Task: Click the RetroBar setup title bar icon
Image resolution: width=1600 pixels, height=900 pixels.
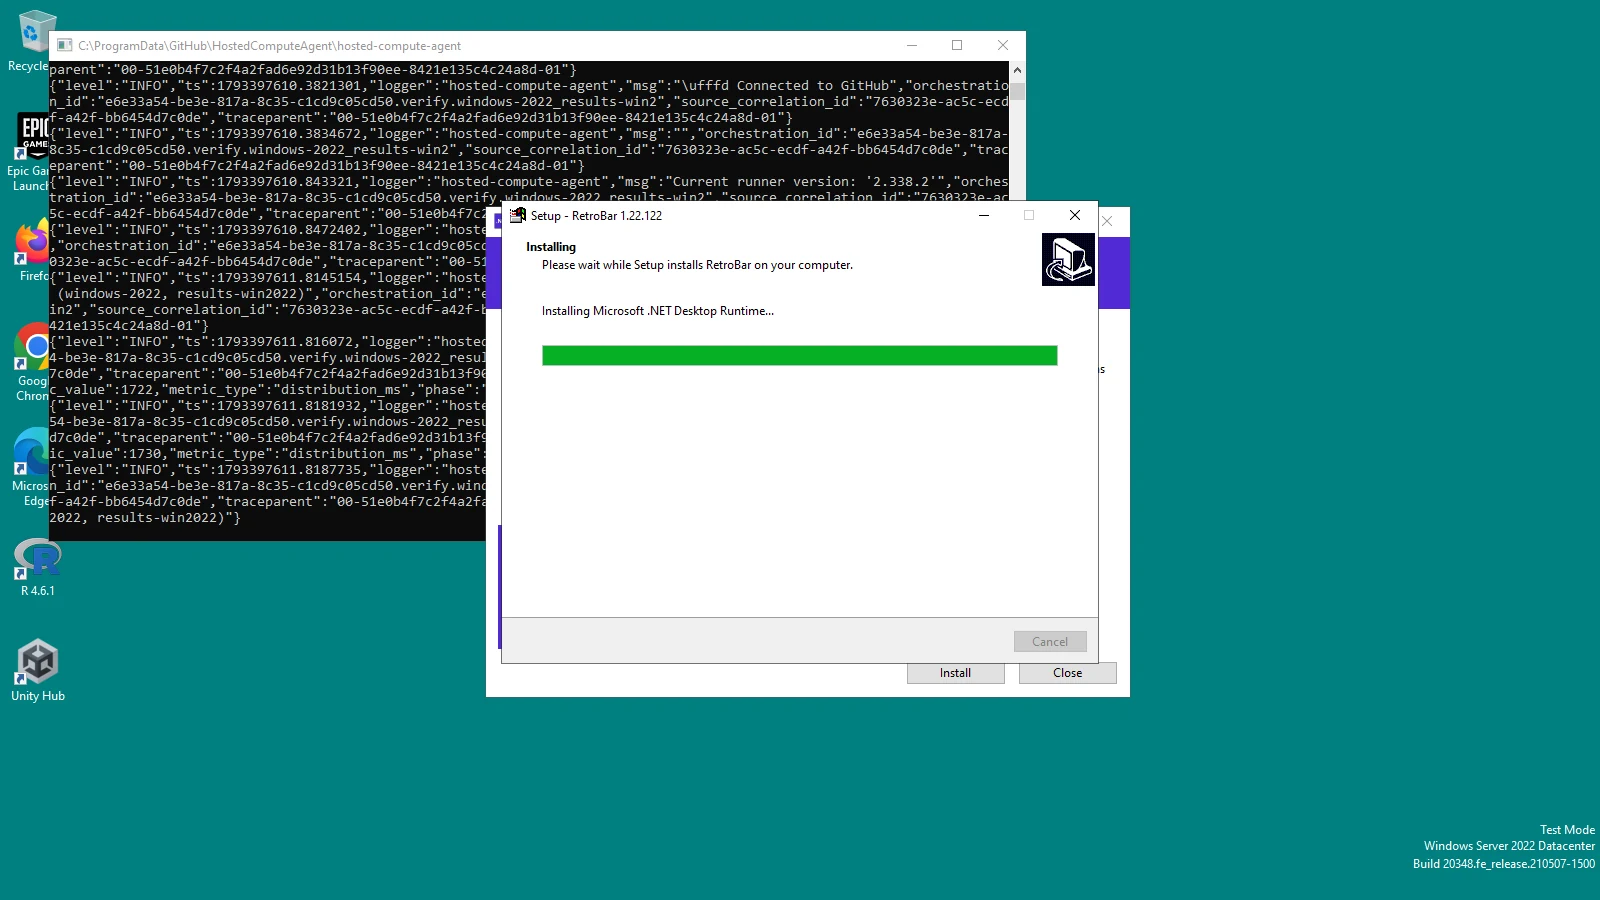Action: click(518, 215)
